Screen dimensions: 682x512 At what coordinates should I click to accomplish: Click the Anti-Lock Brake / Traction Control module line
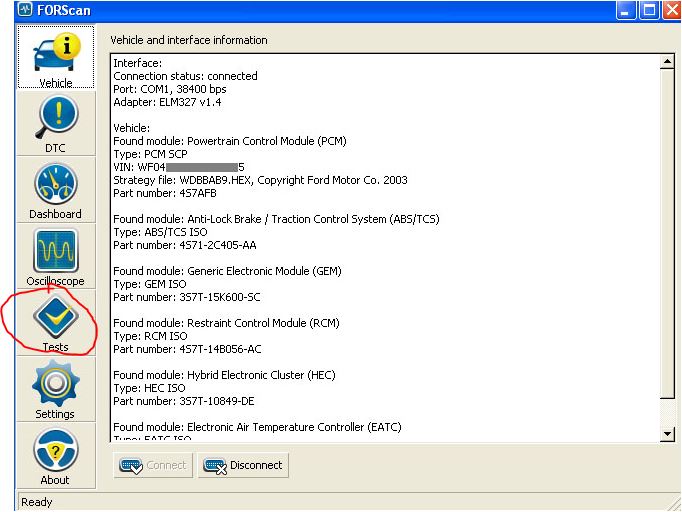tap(276, 219)
